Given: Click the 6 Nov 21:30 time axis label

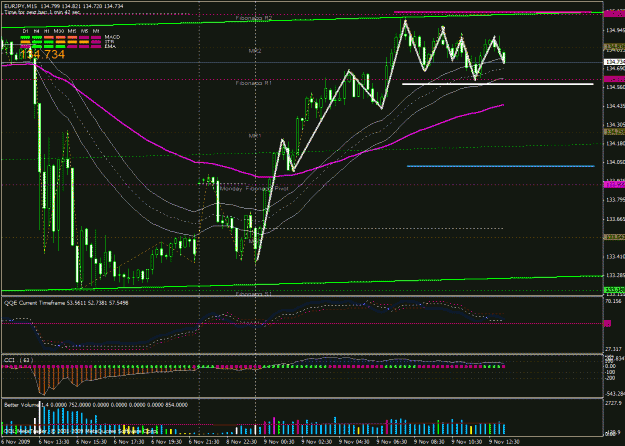Looking at the screenshot, I should pyautogui.click(x=204, y=442).
